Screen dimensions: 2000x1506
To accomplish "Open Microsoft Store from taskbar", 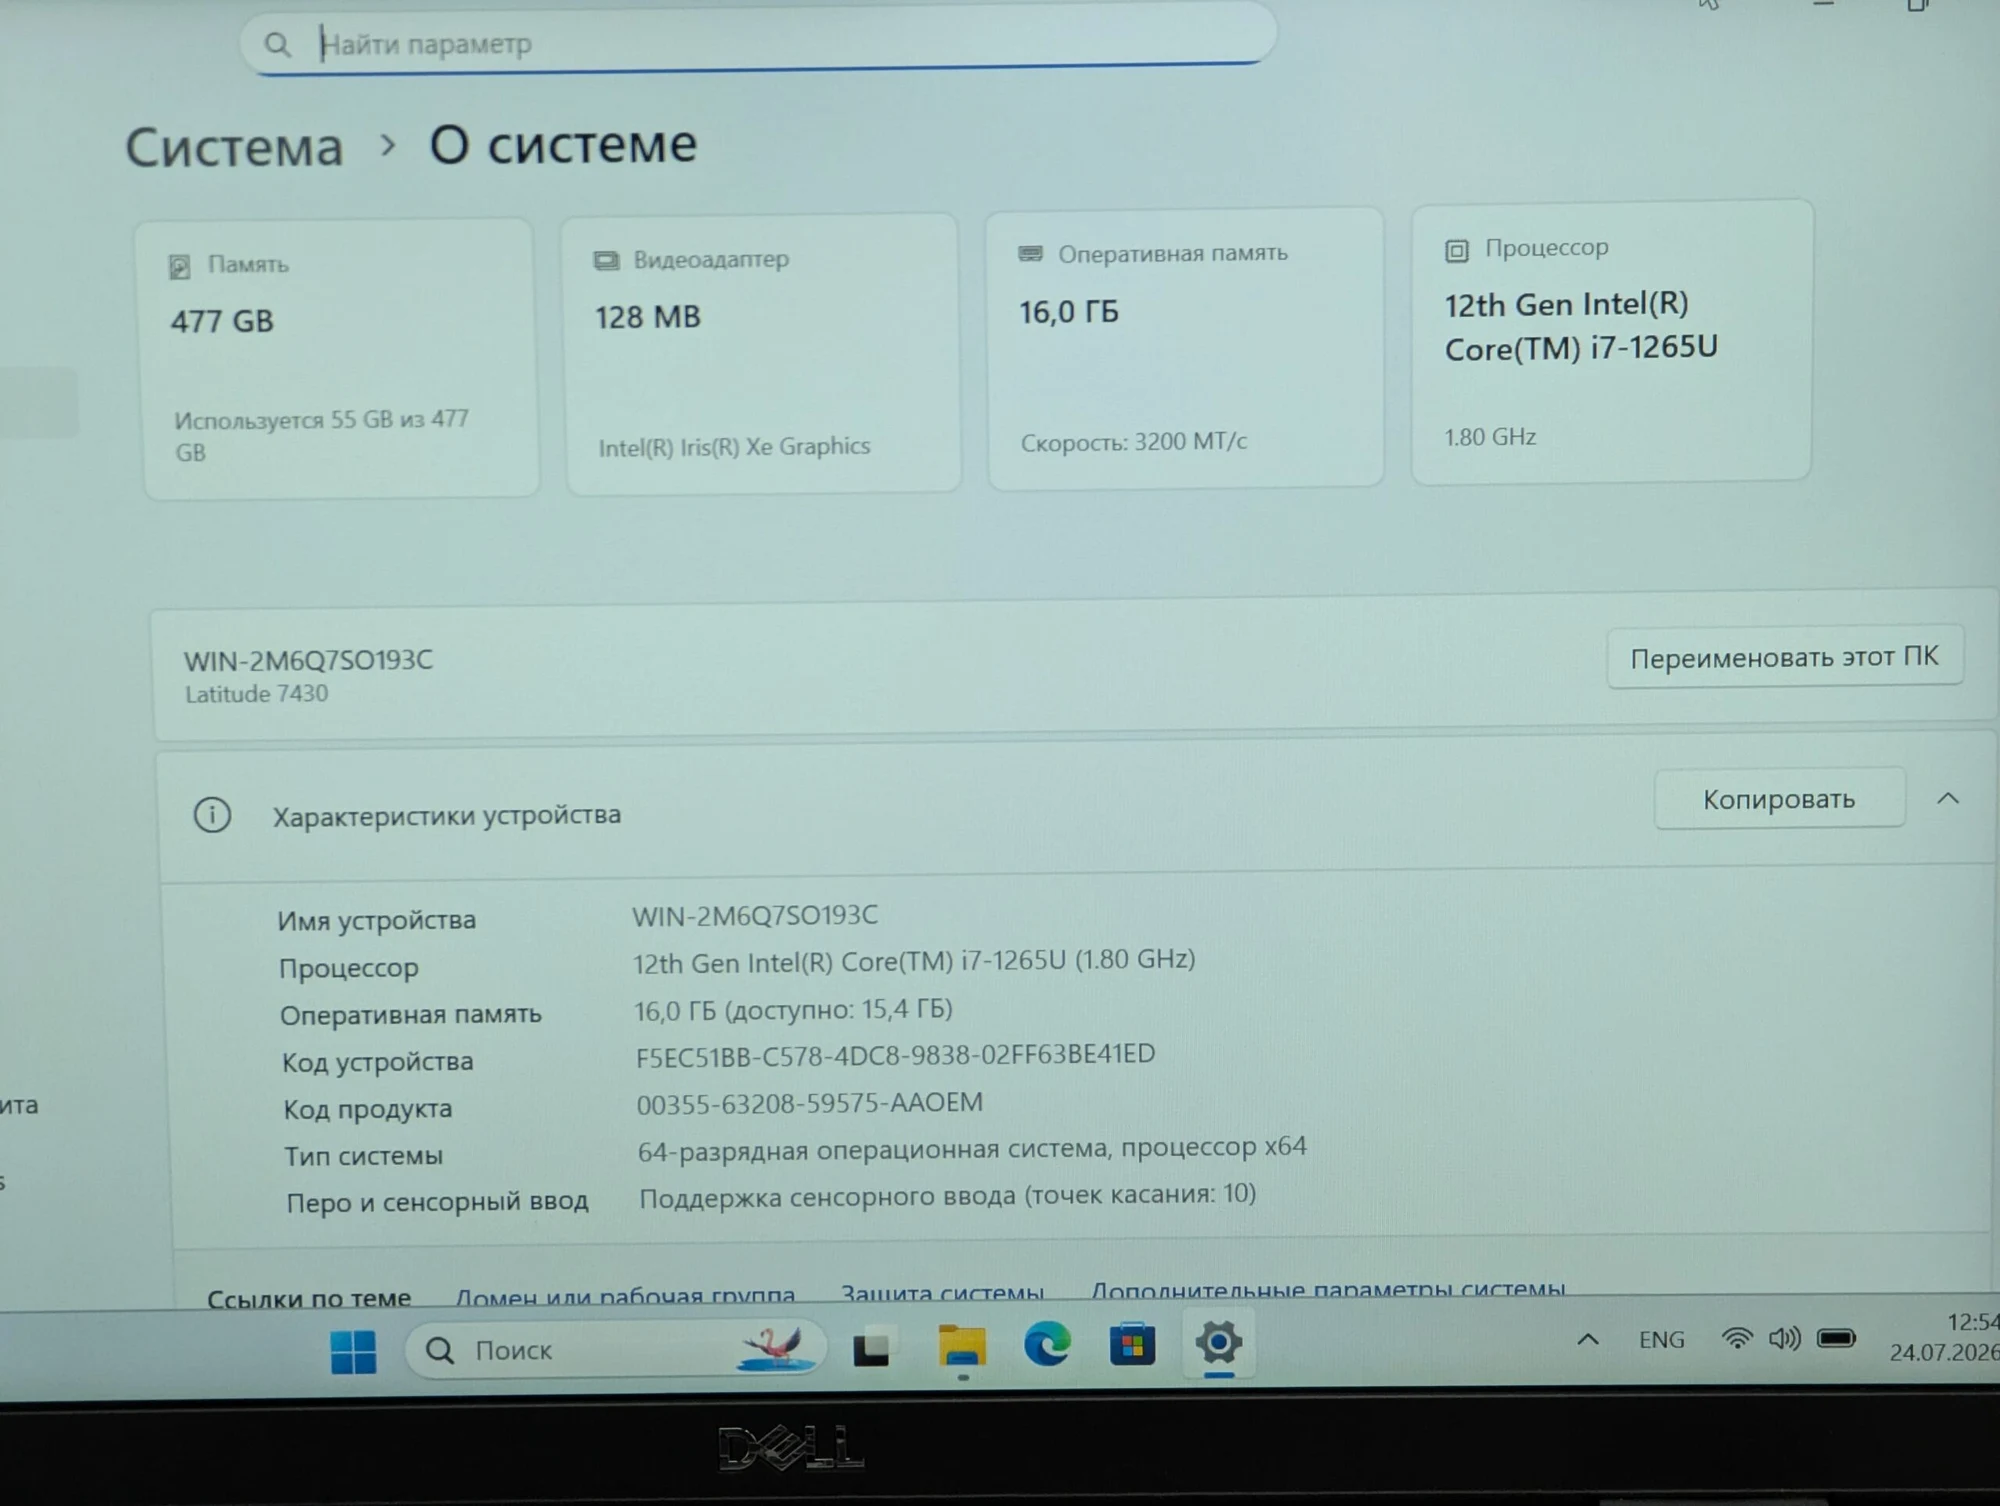I will click(x=1132, y=1343).
